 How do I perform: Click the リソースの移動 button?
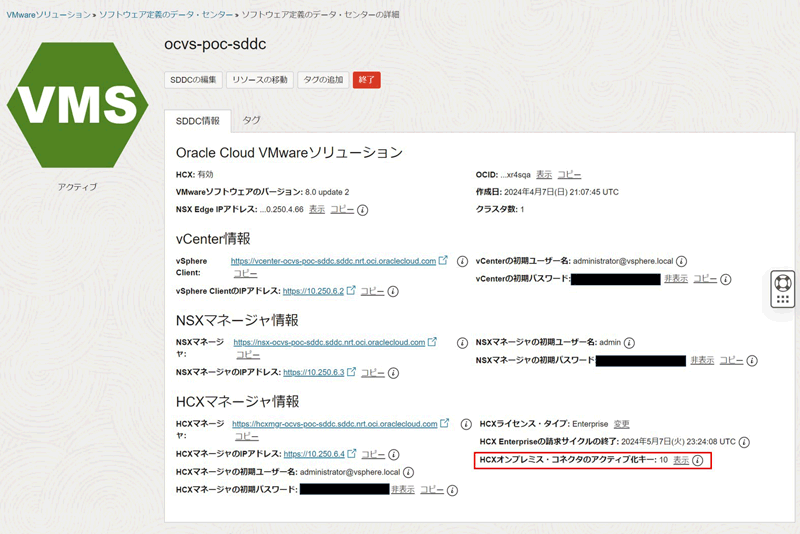coord(260,80)
